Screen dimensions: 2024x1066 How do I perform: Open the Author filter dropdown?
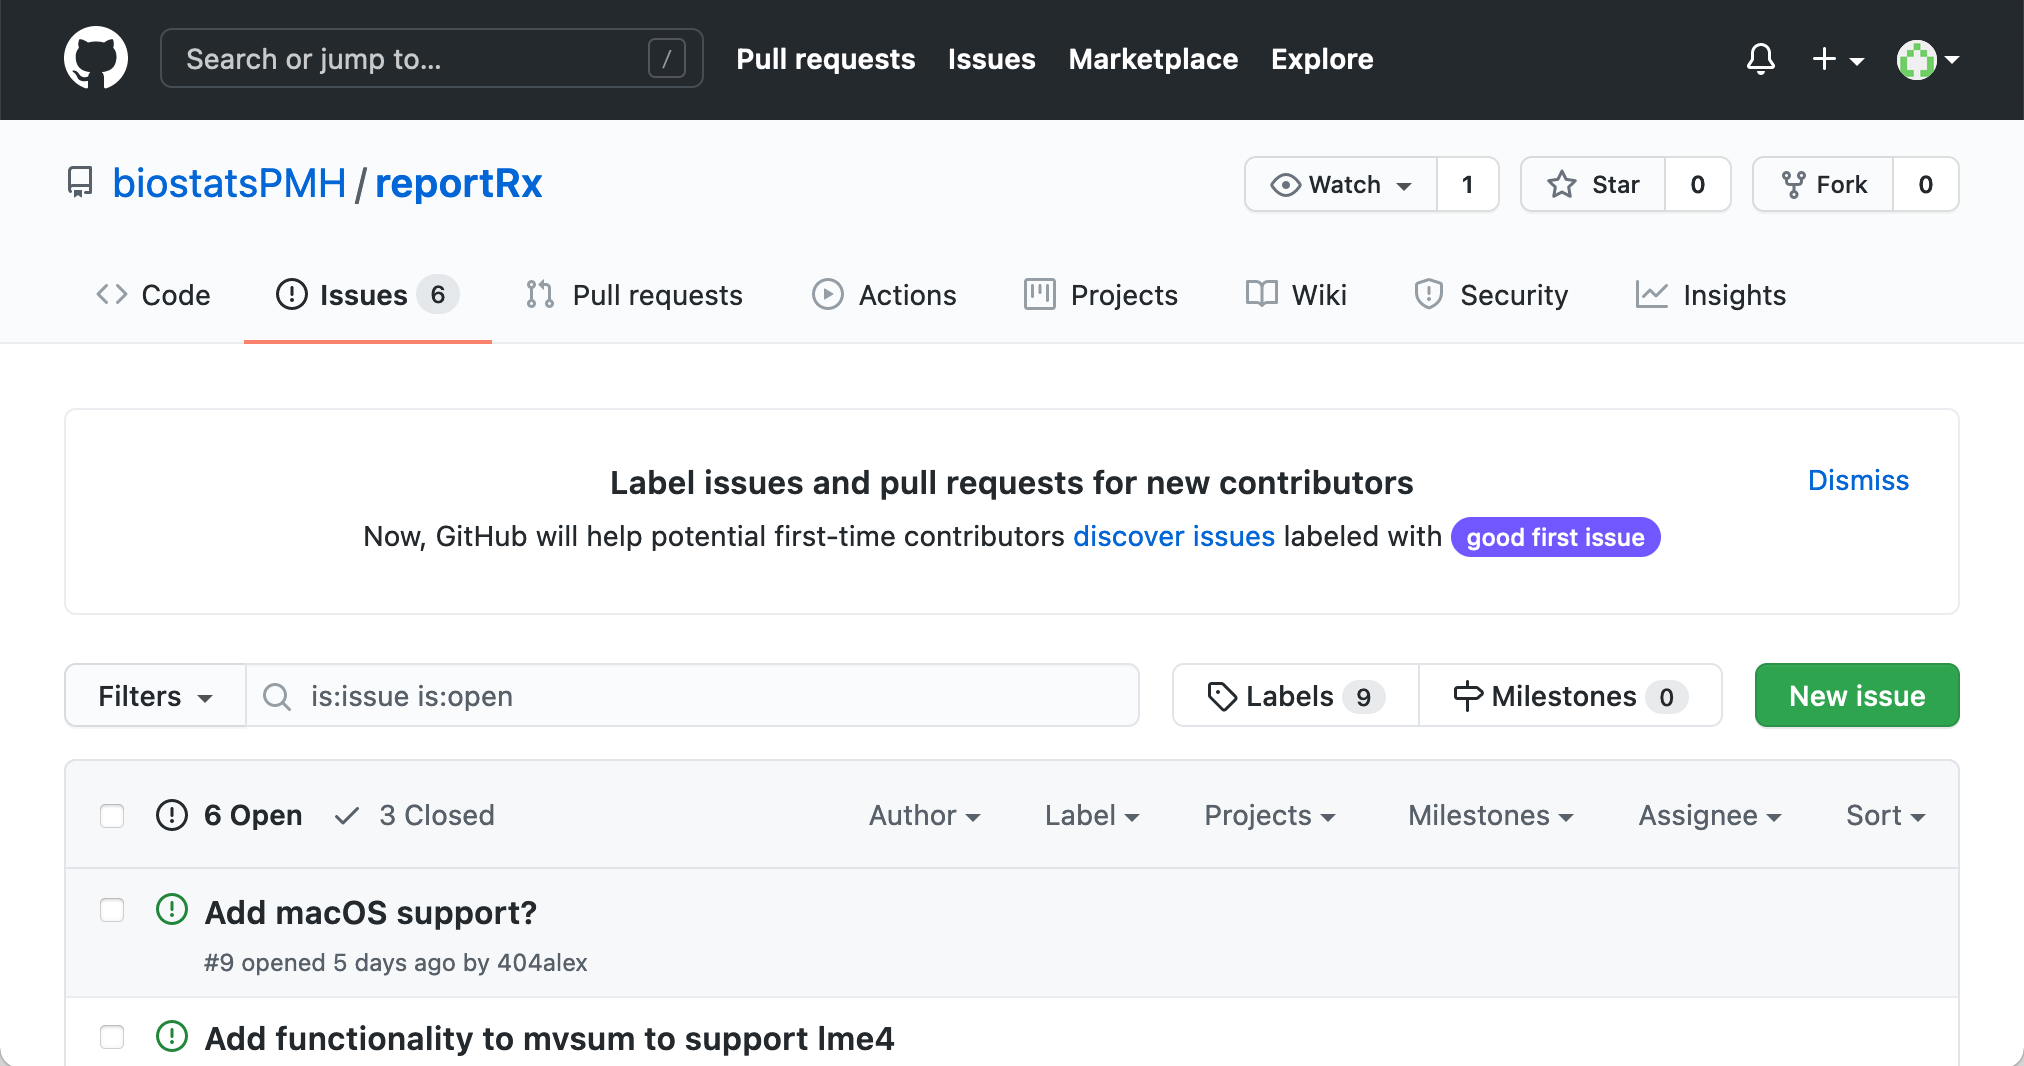[x=923, y=816]
